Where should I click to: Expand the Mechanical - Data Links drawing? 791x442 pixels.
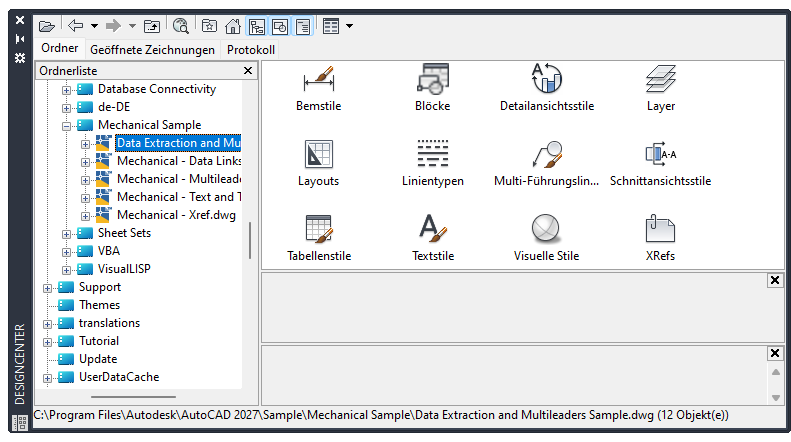pos(85,162)
